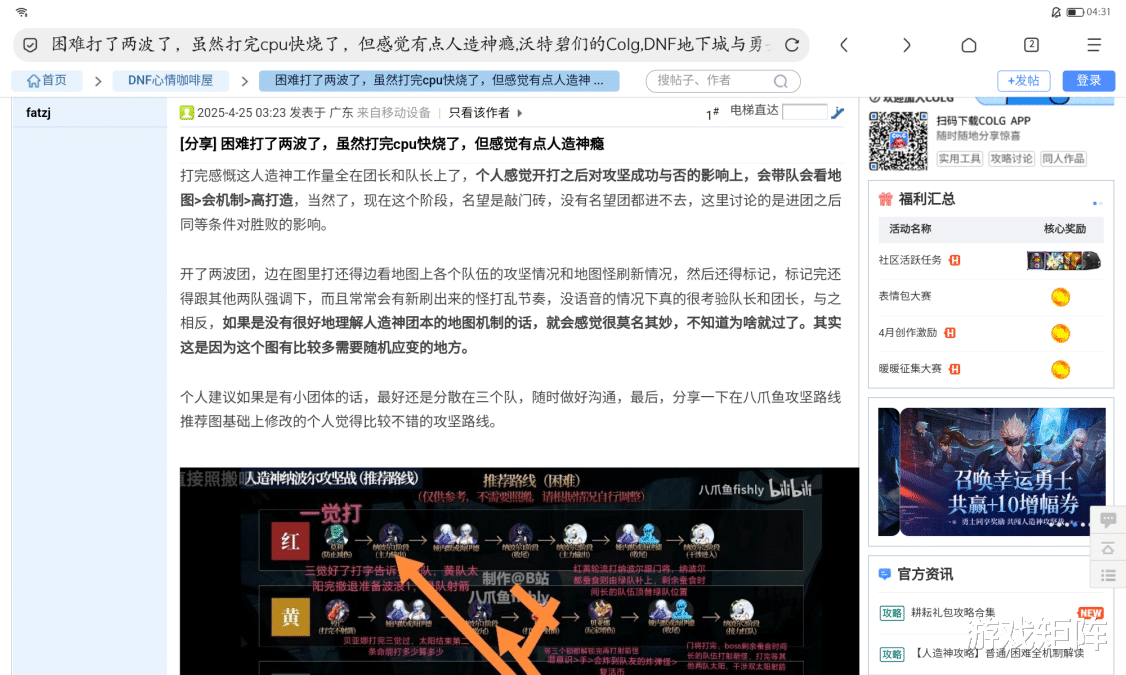The width and height of the screenshot is (1126, 675).
Task: Open 4月创作激励 activity
Action: click(908, 332)
